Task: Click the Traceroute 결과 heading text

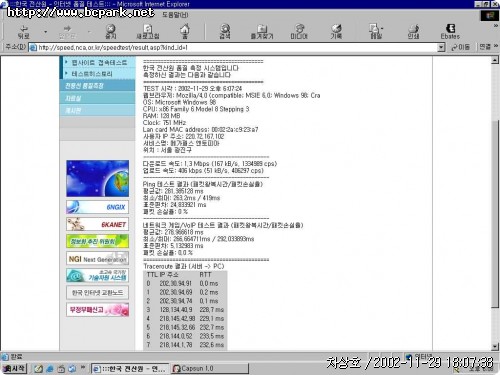Action: click(x=184, y=266)
